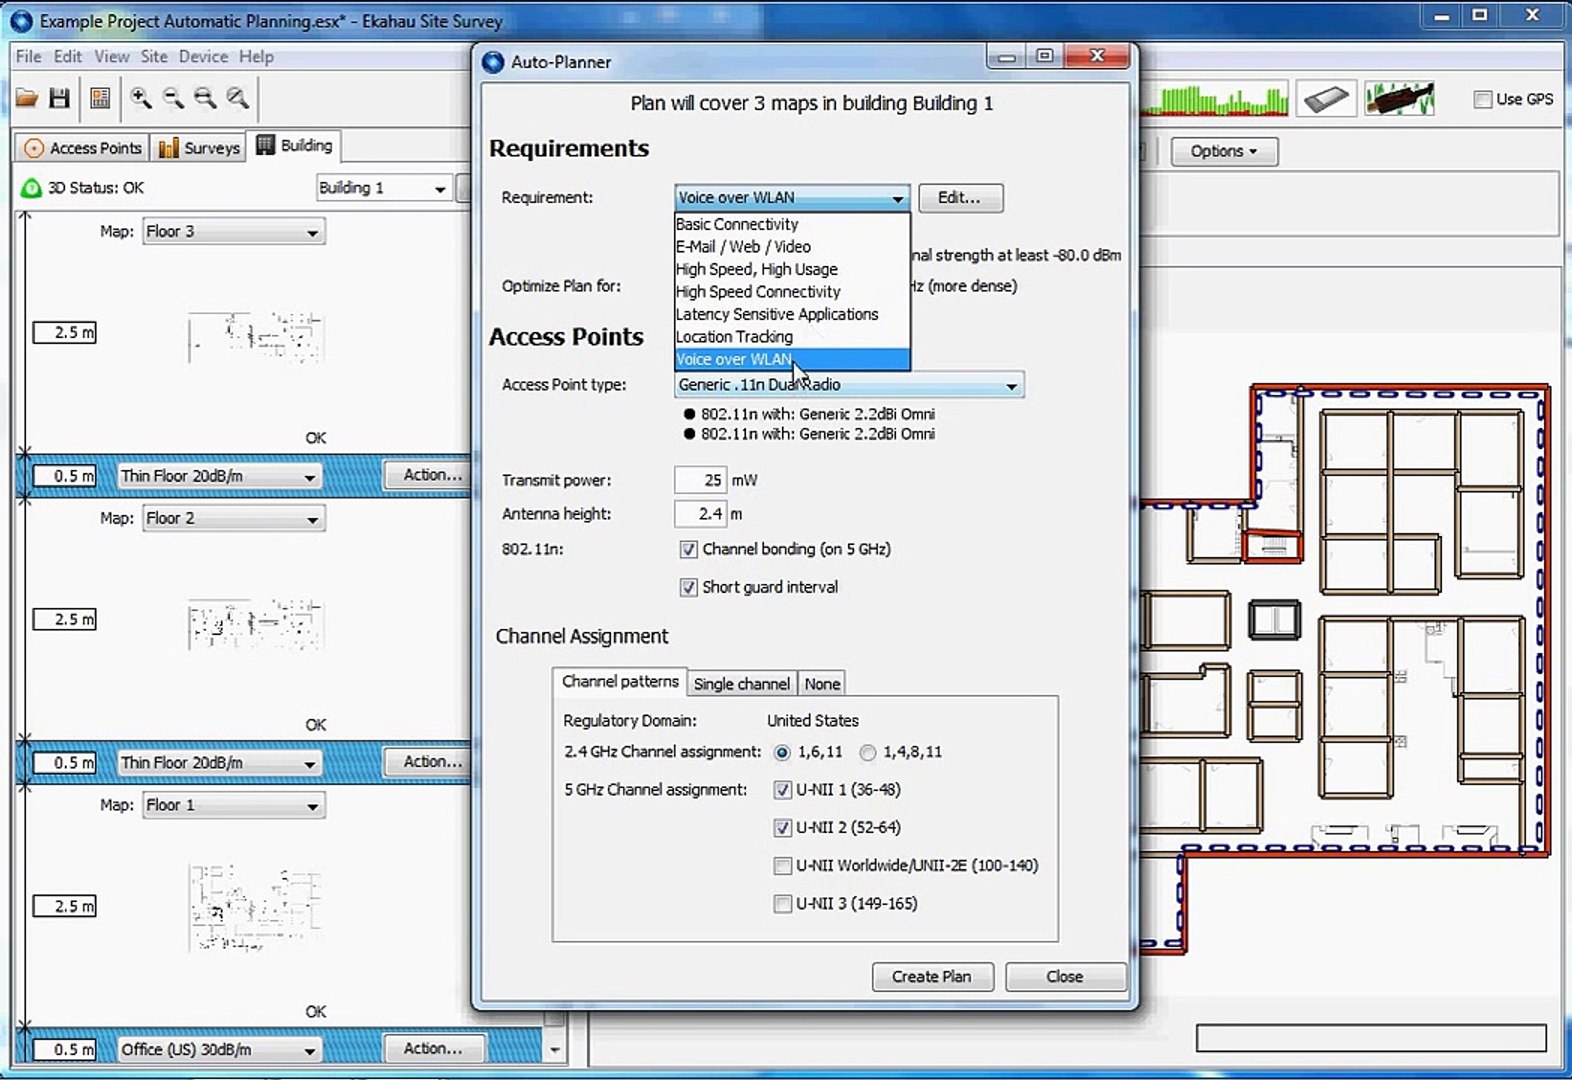Open a project with the folder icon
Image resolution: width=1572 pixels, height=1080 pixels.
point(27,98)
